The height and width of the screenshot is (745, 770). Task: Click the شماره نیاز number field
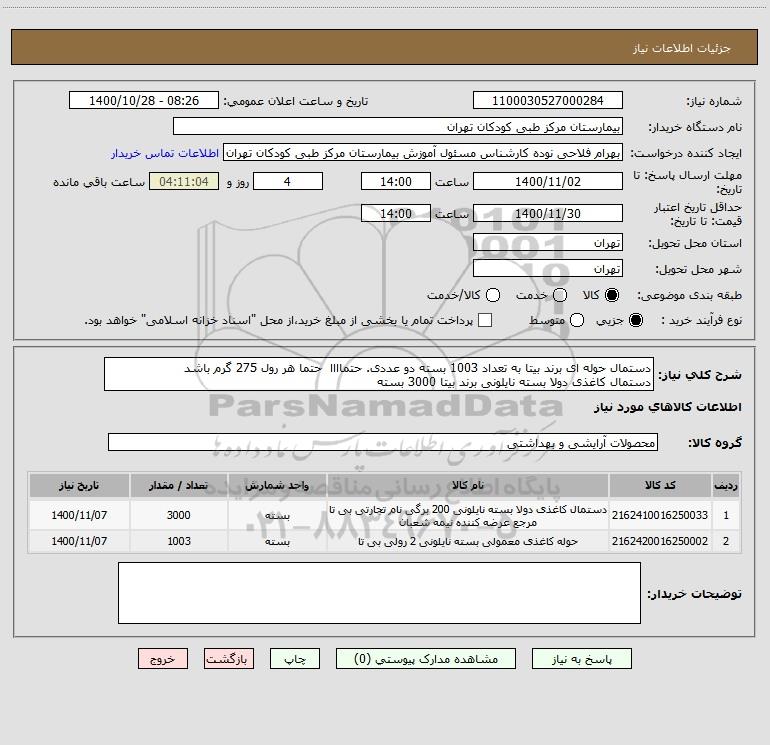547,101
